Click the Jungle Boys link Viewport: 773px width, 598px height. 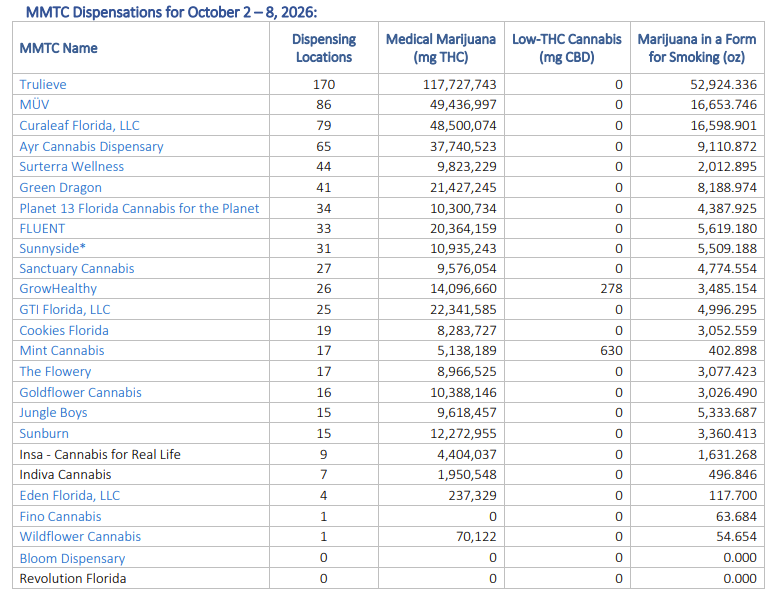[x=53, y=413]
